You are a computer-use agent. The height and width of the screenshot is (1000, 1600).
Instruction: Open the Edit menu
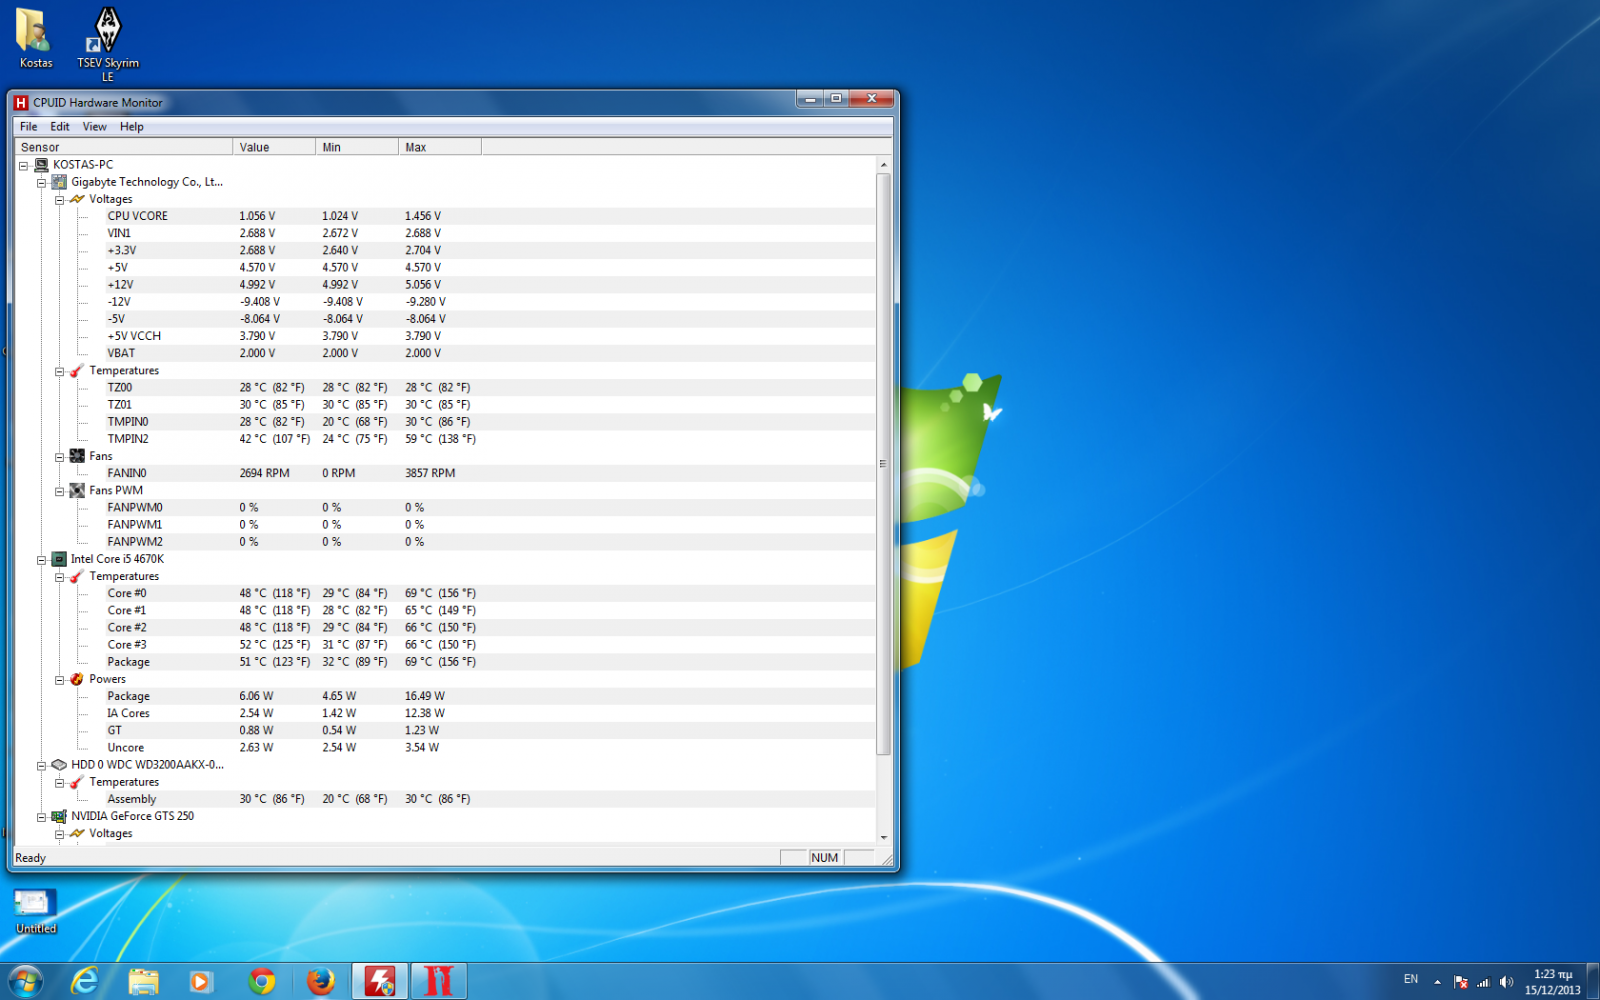[x=60, y=127]
